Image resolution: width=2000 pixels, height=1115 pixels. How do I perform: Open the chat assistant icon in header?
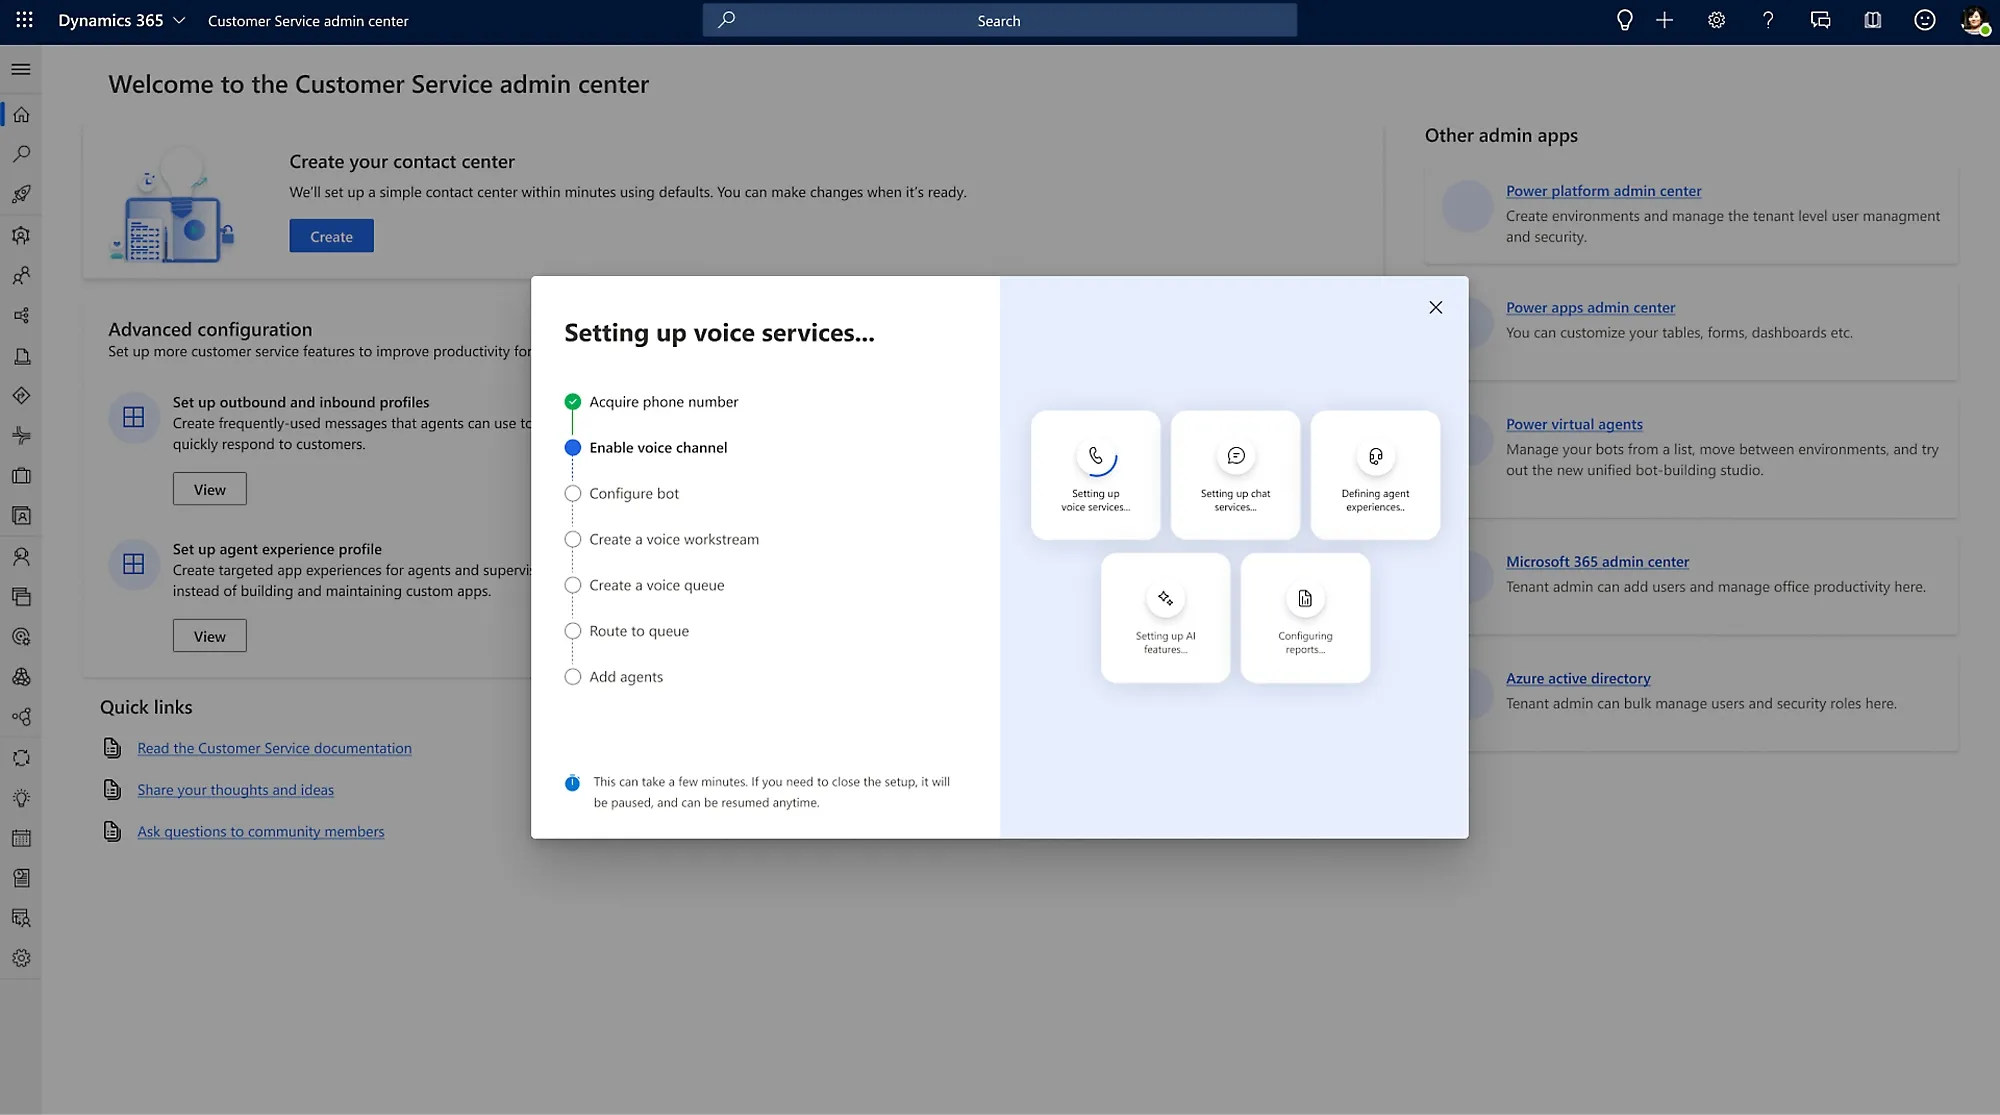click(1820, 20)
